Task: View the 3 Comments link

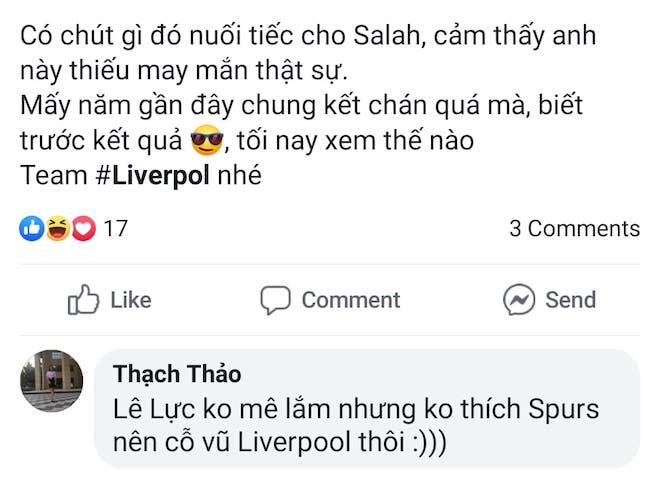Action: tap(574, 228)
